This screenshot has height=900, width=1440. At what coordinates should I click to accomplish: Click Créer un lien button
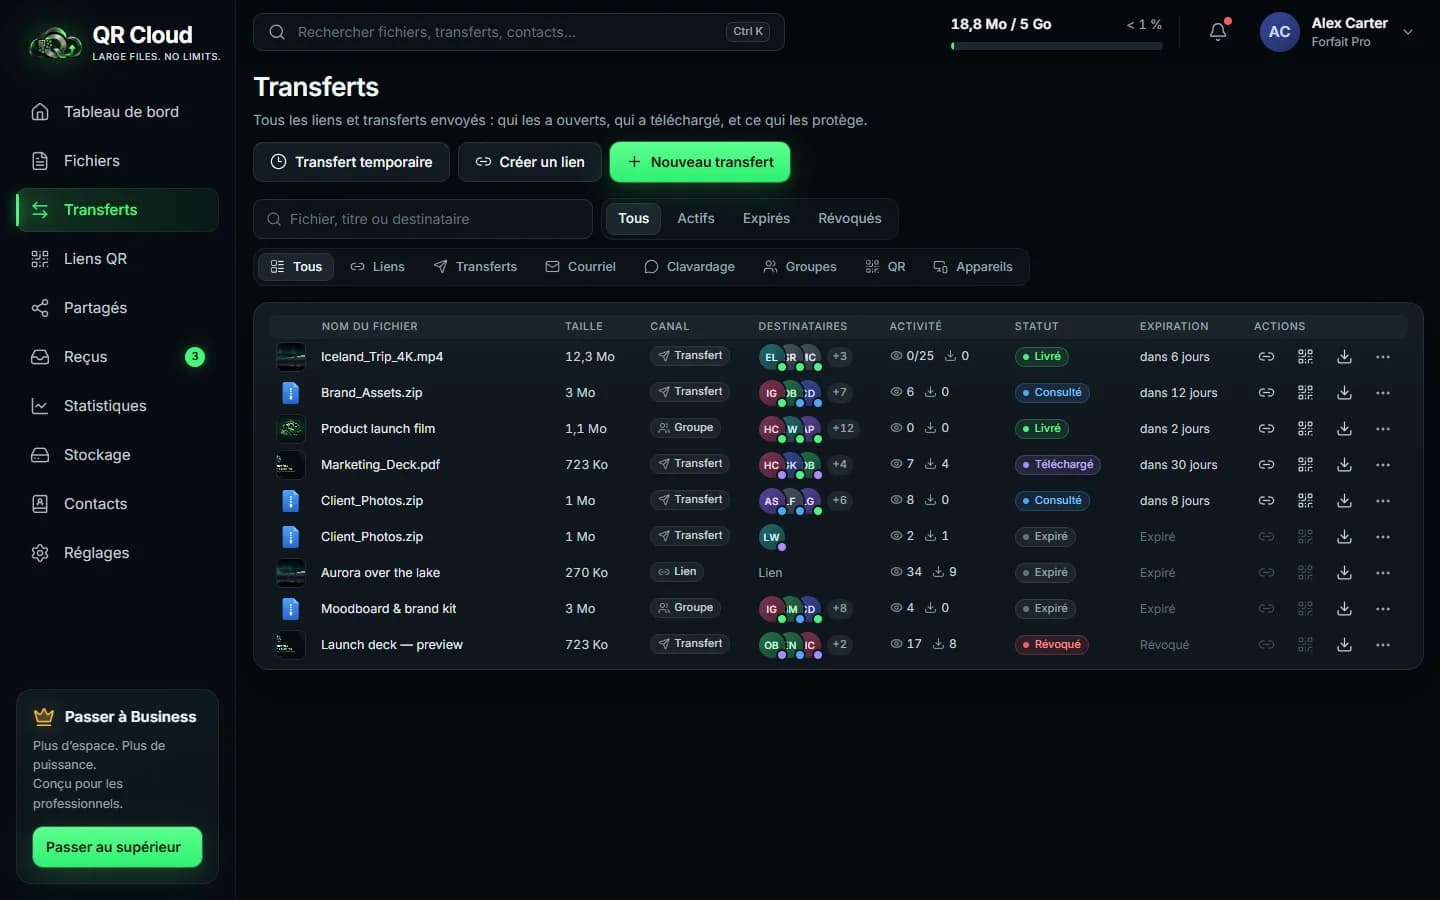pos(530,162)
